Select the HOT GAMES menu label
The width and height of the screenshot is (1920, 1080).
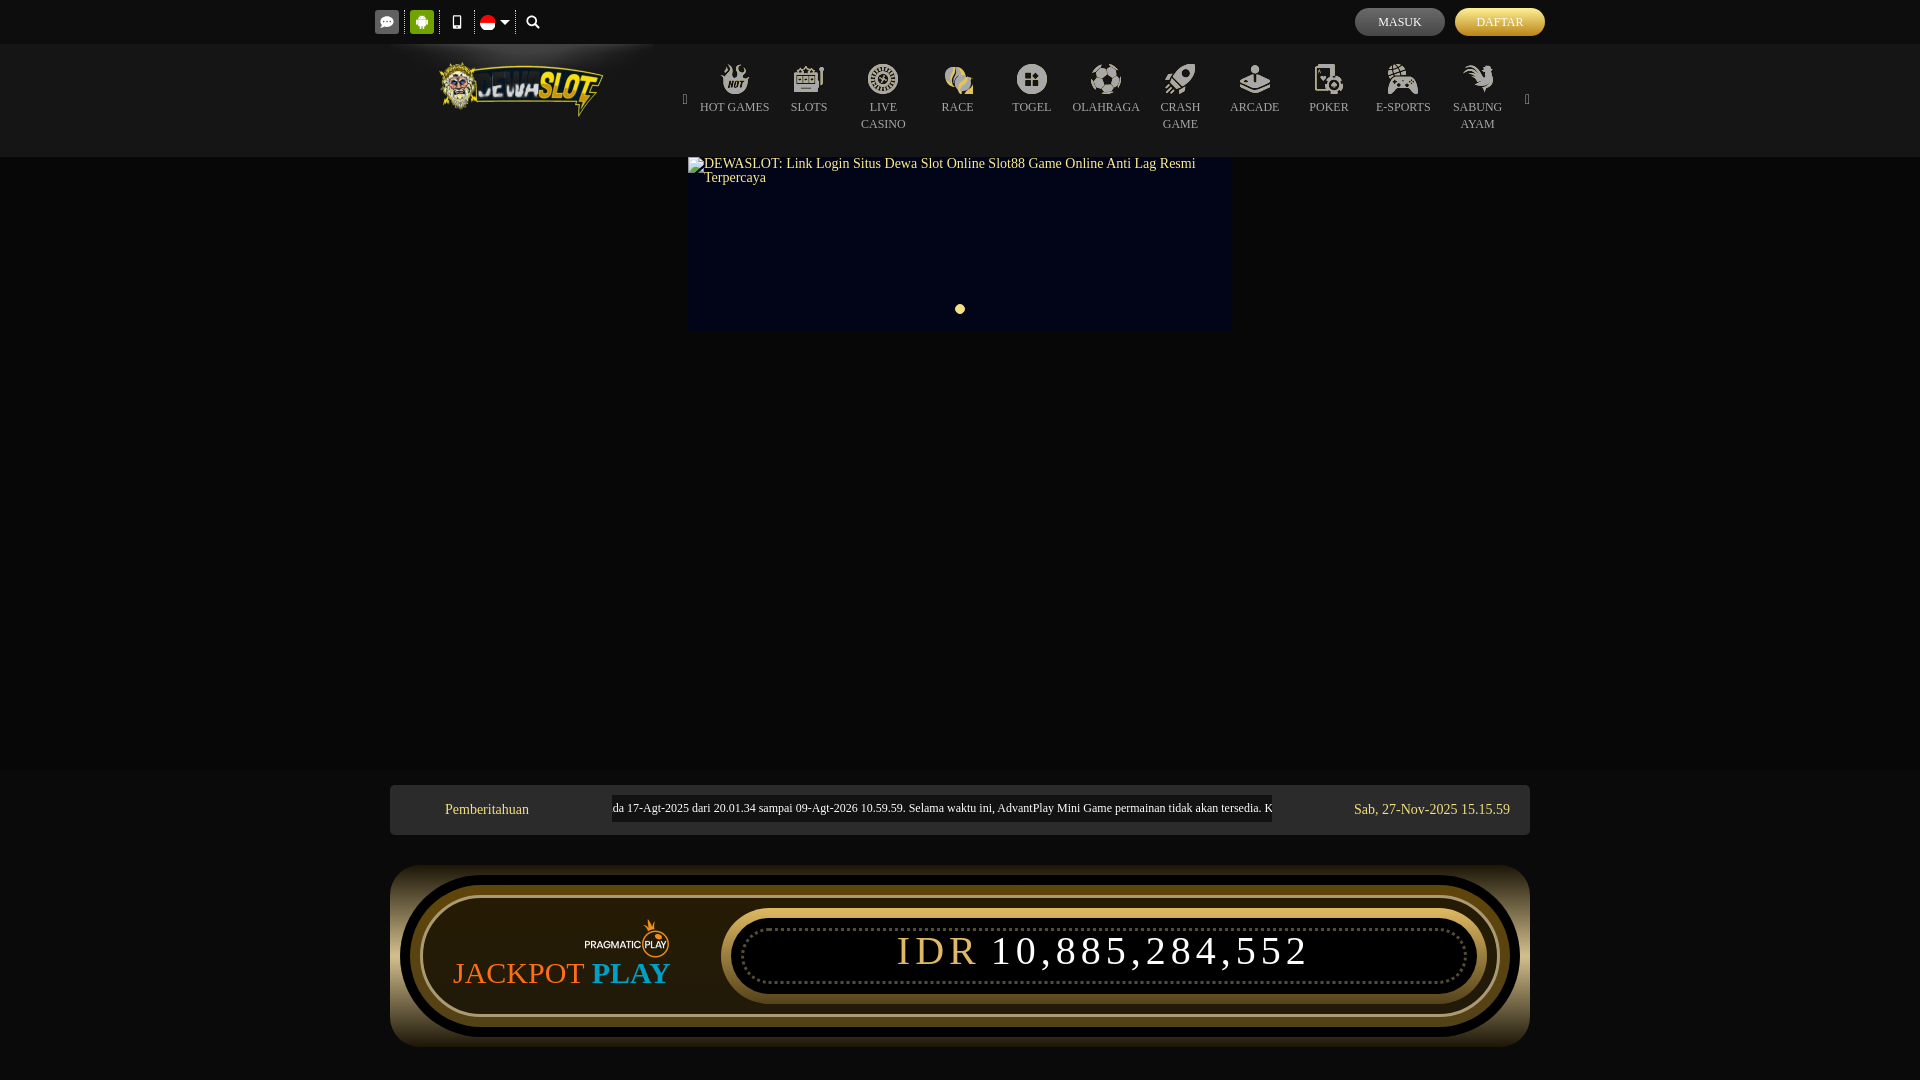[735, 107]
